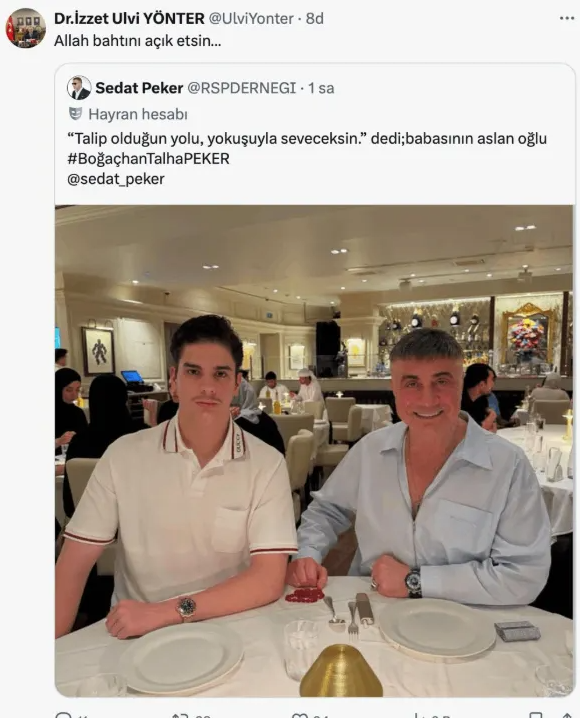580x718 pixels.
Task: Click the Sedat Peker display name
Action: pos(139,88)
